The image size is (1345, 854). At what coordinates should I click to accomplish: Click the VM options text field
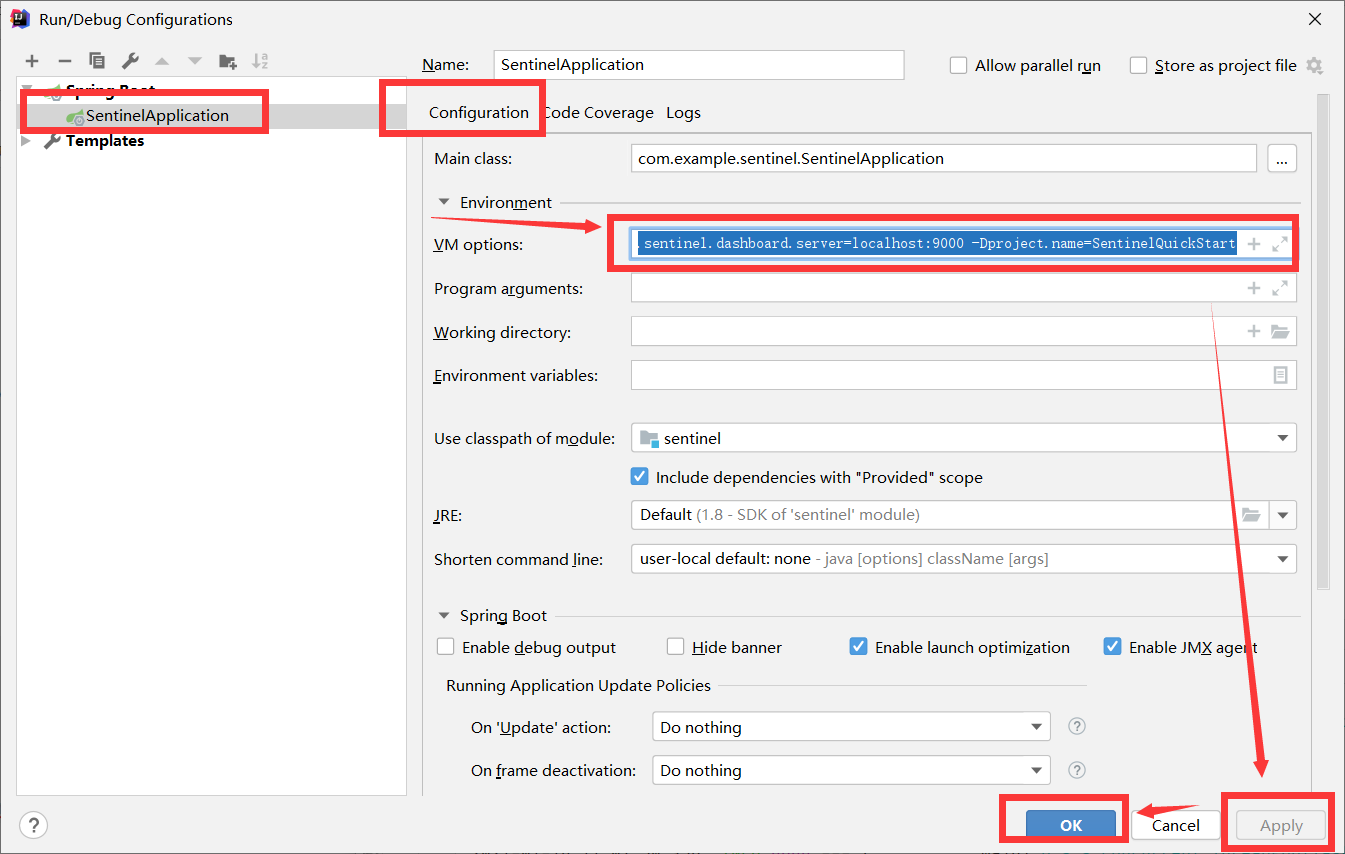point(936,244)
